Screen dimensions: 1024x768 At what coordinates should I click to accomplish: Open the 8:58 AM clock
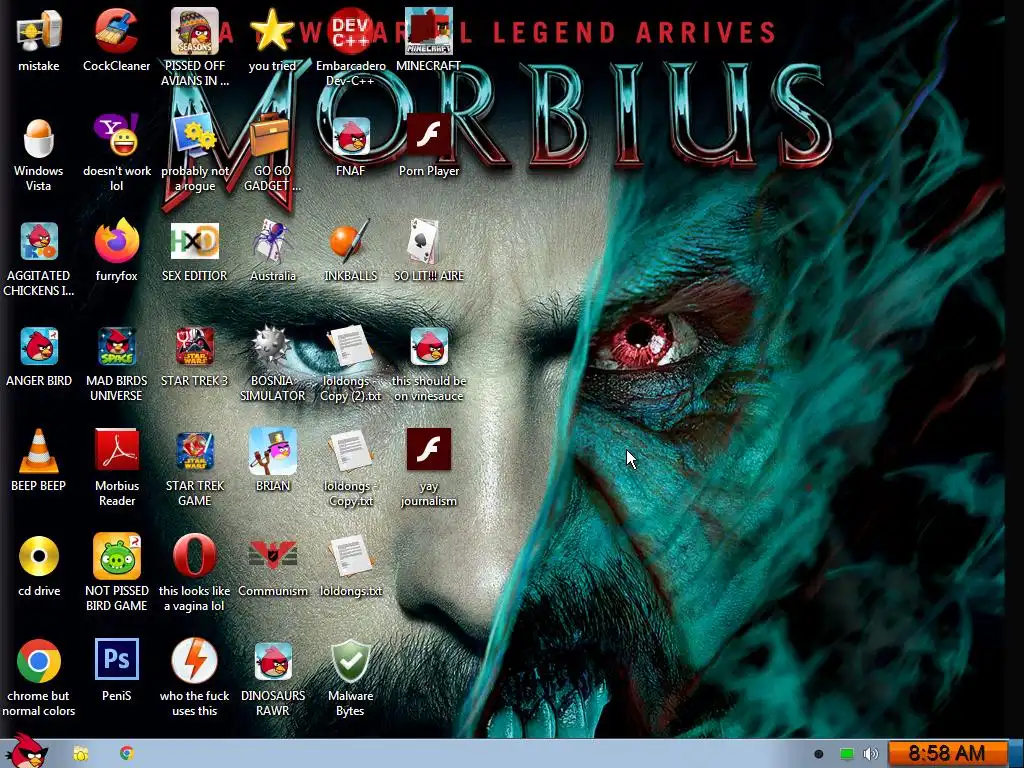[947, 754]
